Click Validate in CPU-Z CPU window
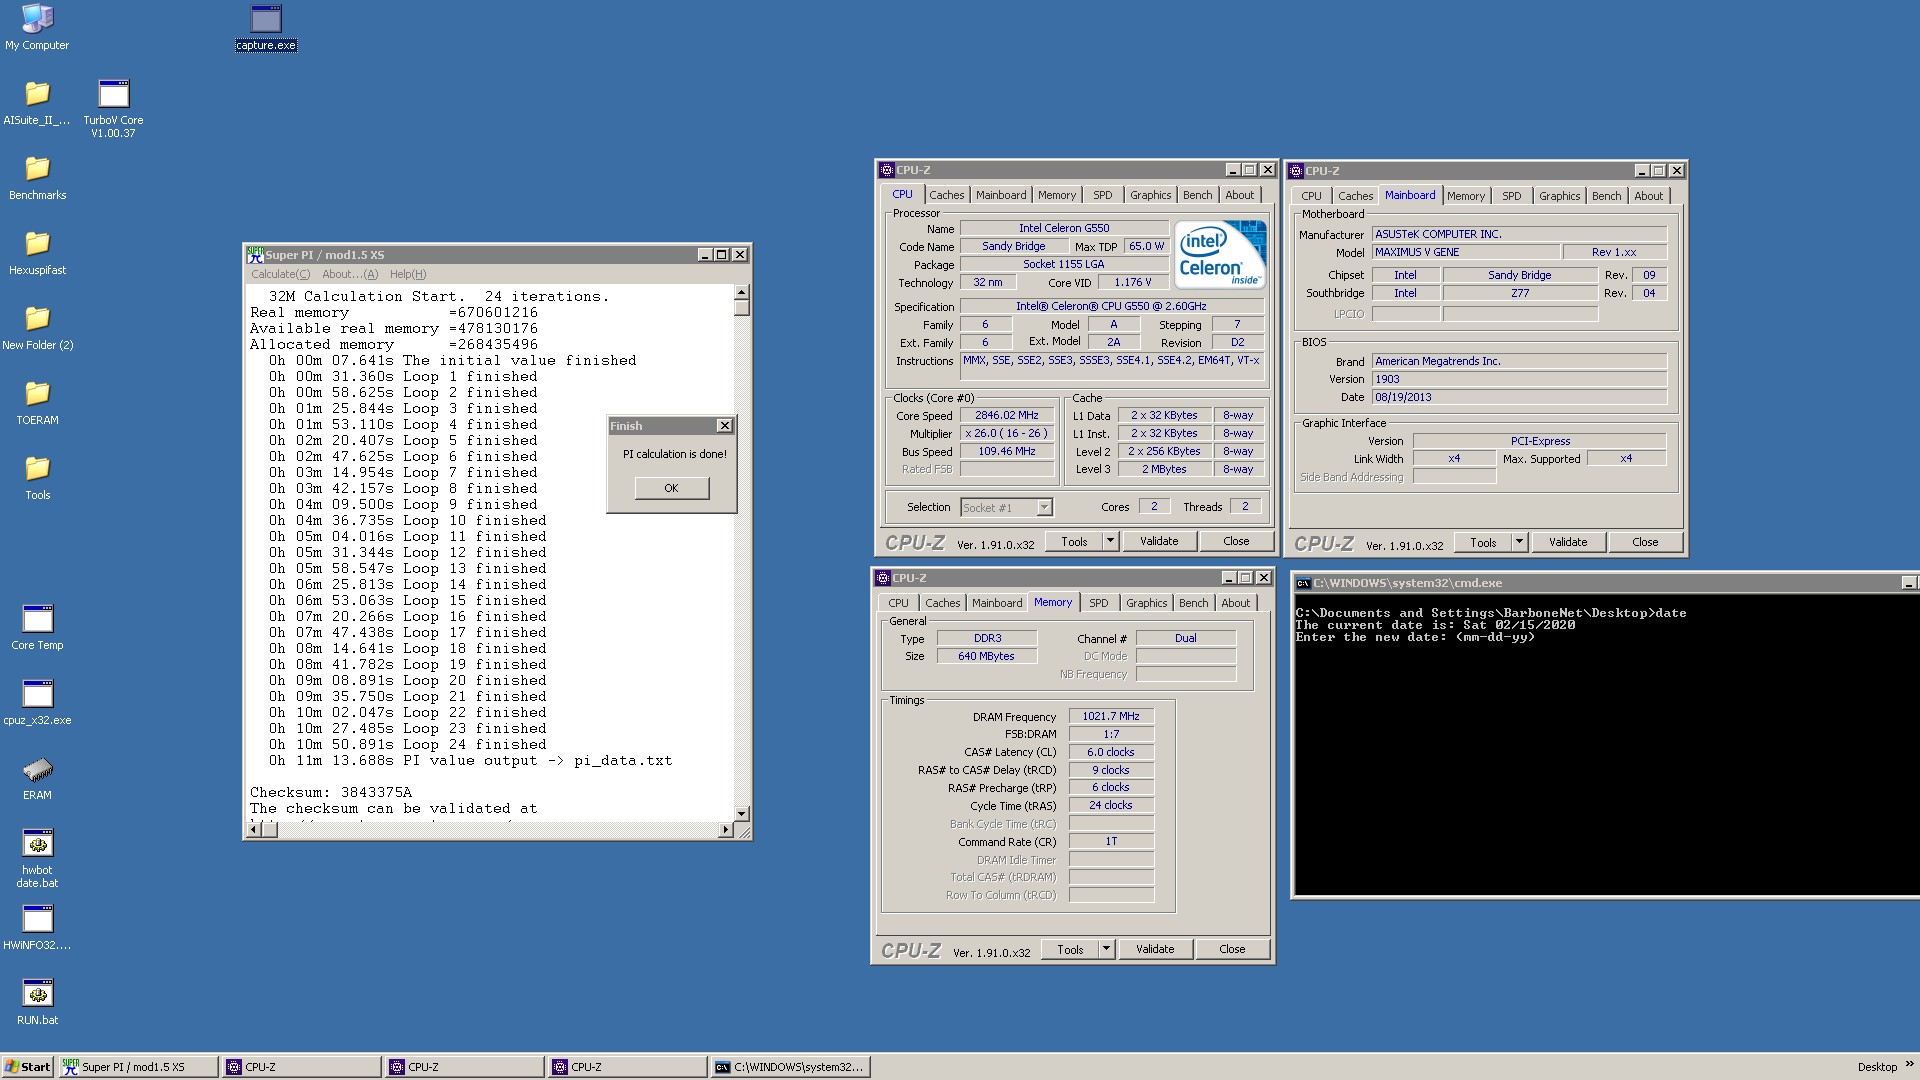 (1159, 541)
